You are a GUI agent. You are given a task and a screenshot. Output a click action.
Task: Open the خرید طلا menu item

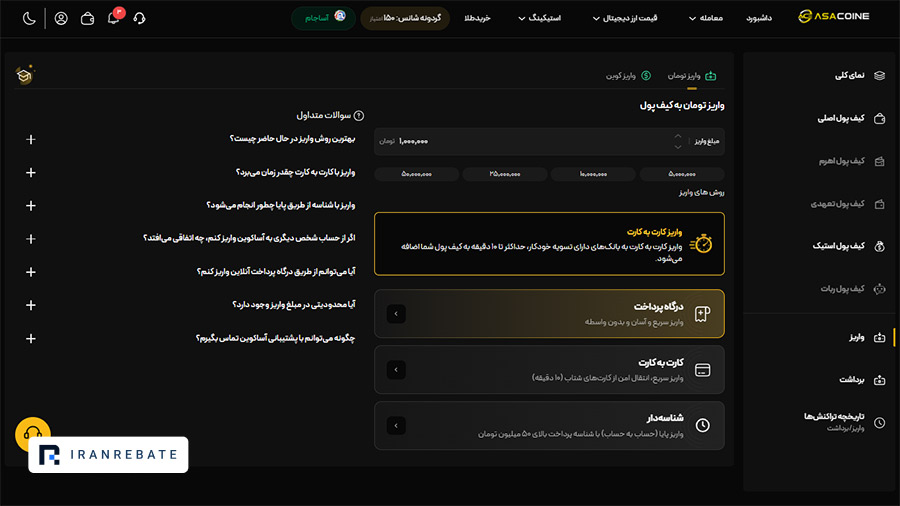(x=478, y=18)
